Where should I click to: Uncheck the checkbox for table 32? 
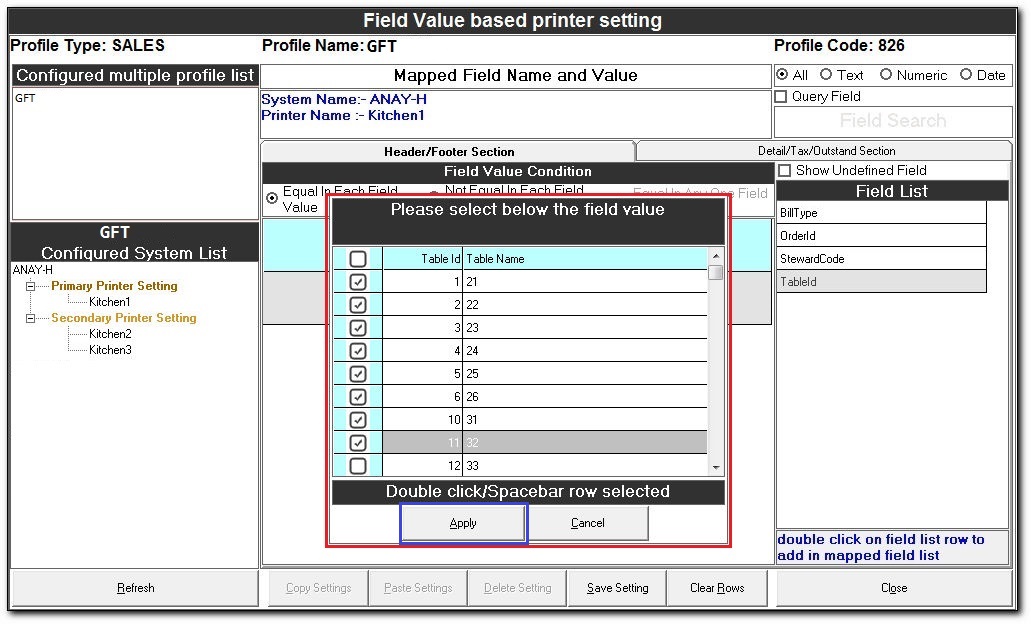358,443
